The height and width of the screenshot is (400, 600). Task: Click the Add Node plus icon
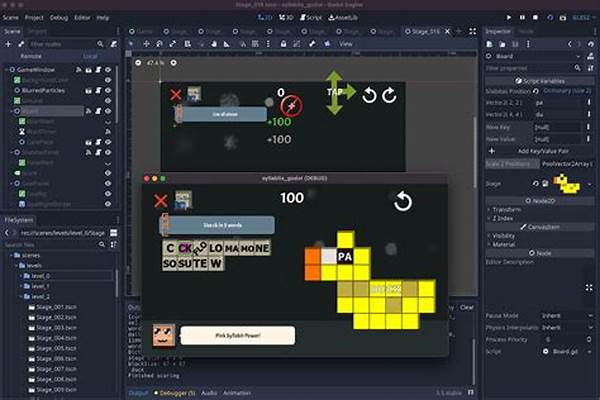click(10, 44)
